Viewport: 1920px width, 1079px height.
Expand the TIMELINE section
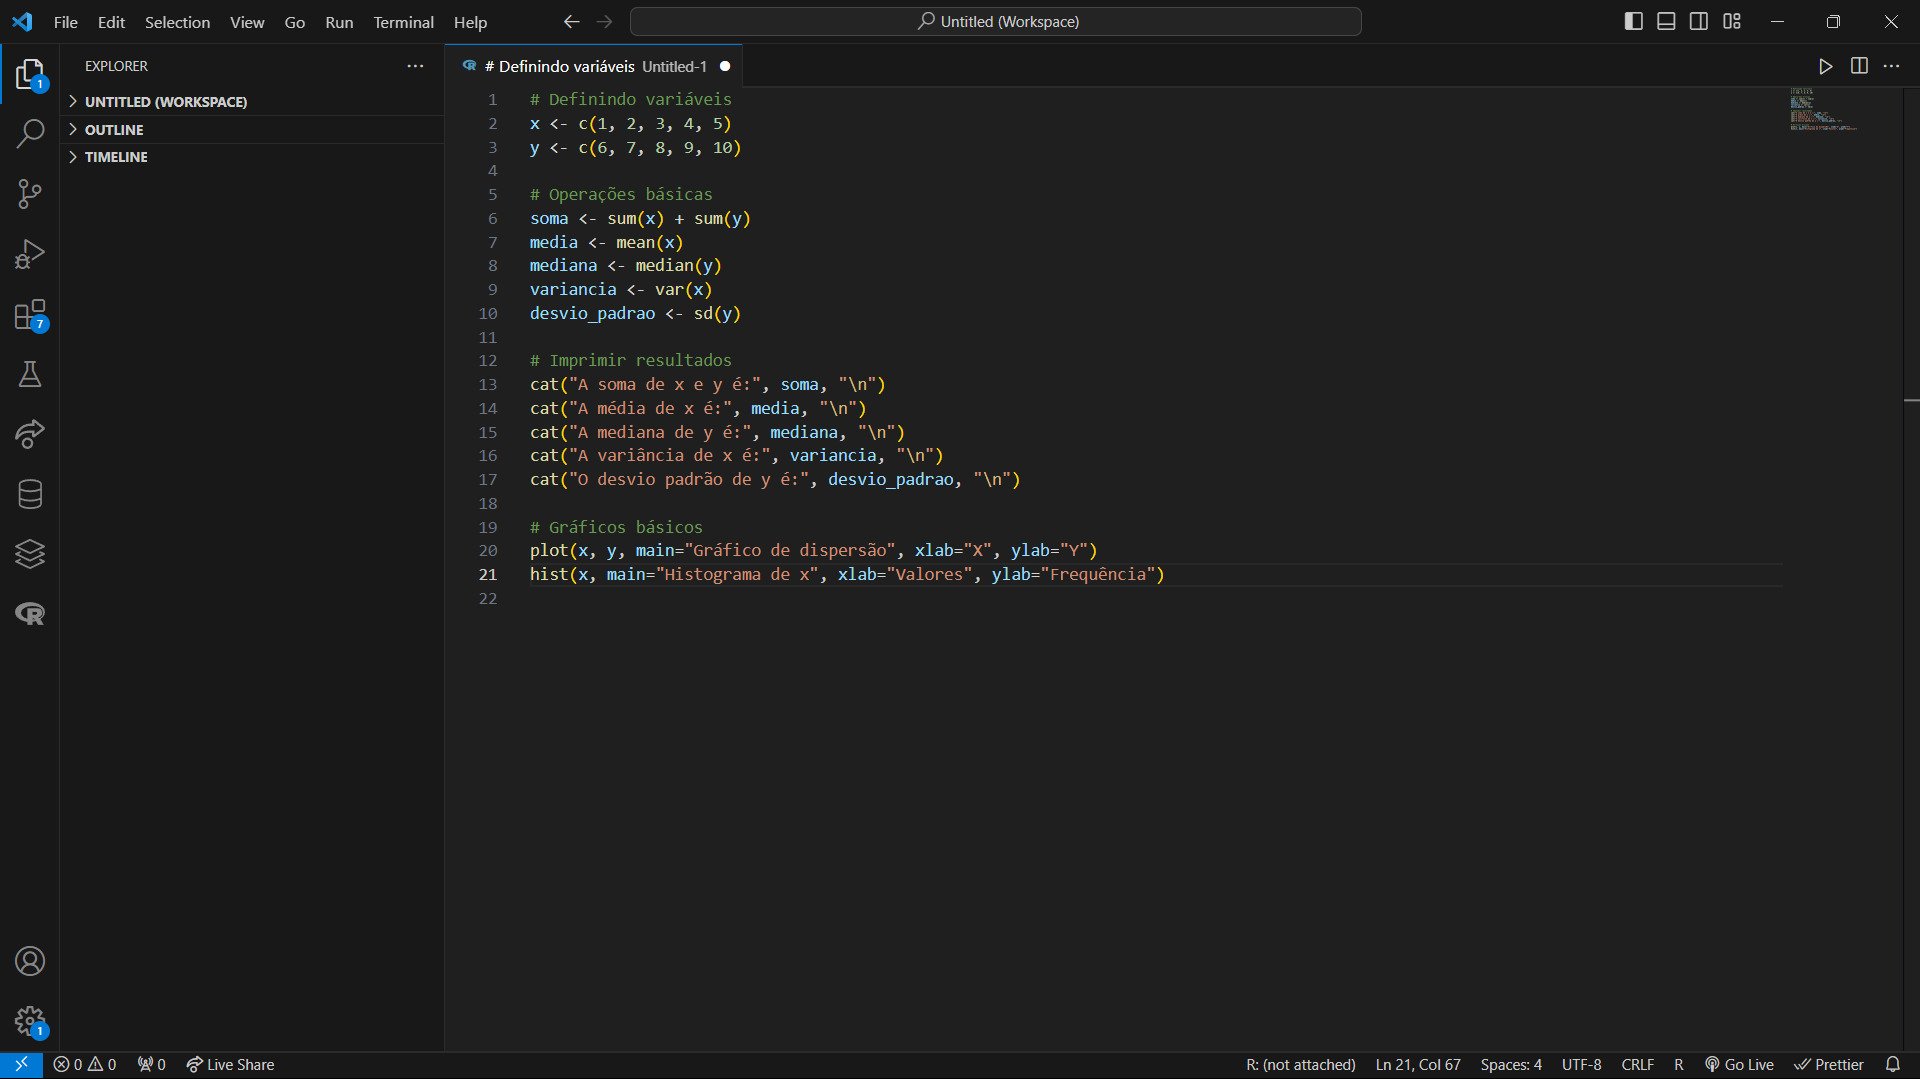tap(252, 157)
